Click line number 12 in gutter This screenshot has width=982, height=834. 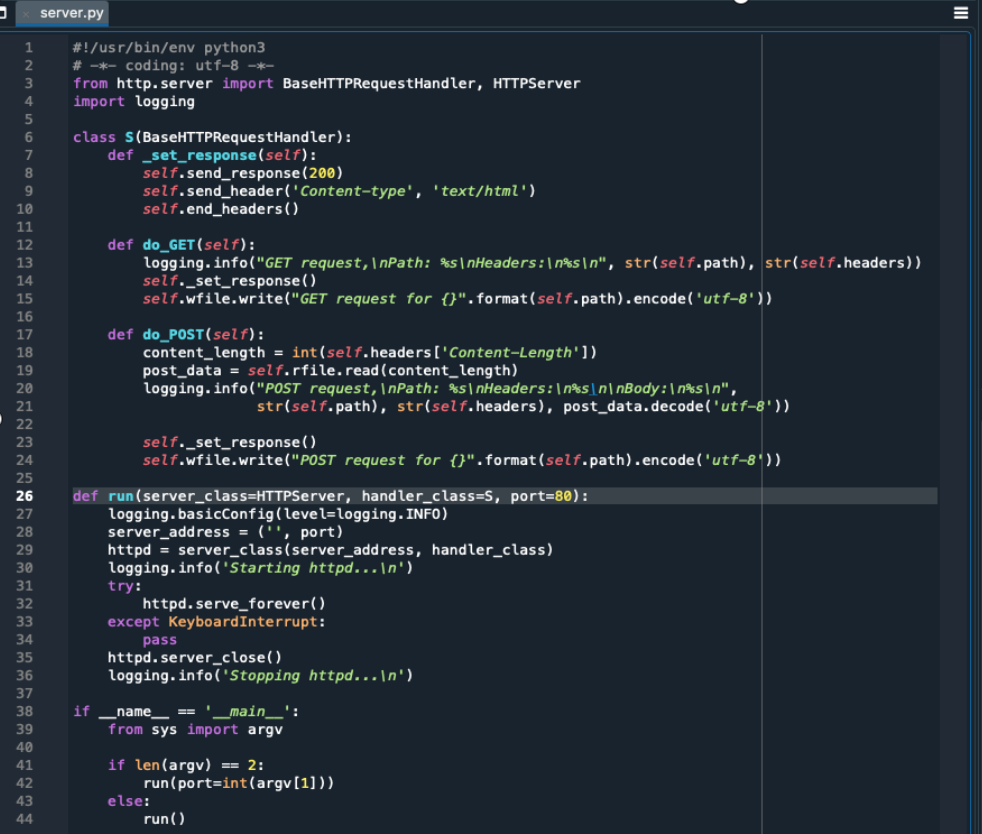(24, 245)
